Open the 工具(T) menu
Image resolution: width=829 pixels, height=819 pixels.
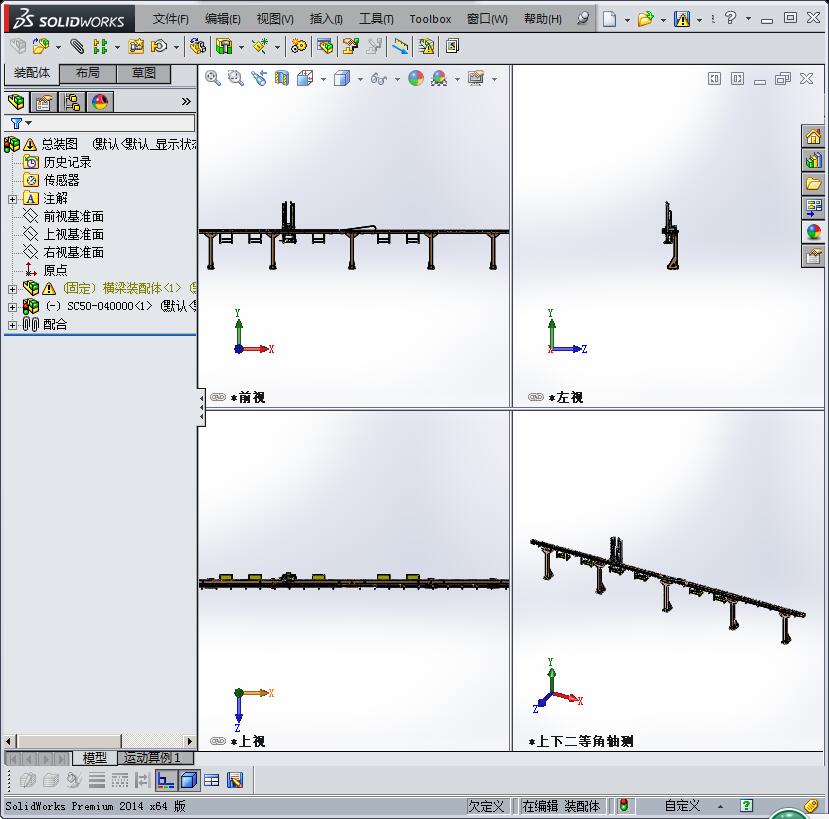(x=376, y=19)
